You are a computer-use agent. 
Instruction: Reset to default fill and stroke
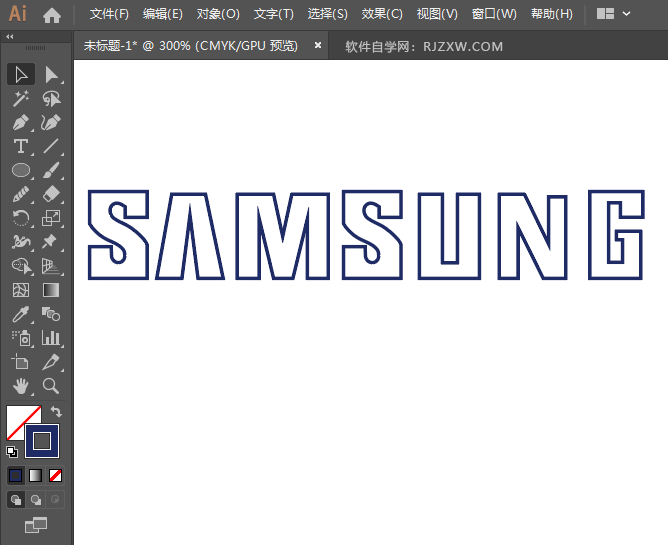[x=12, y=452]
